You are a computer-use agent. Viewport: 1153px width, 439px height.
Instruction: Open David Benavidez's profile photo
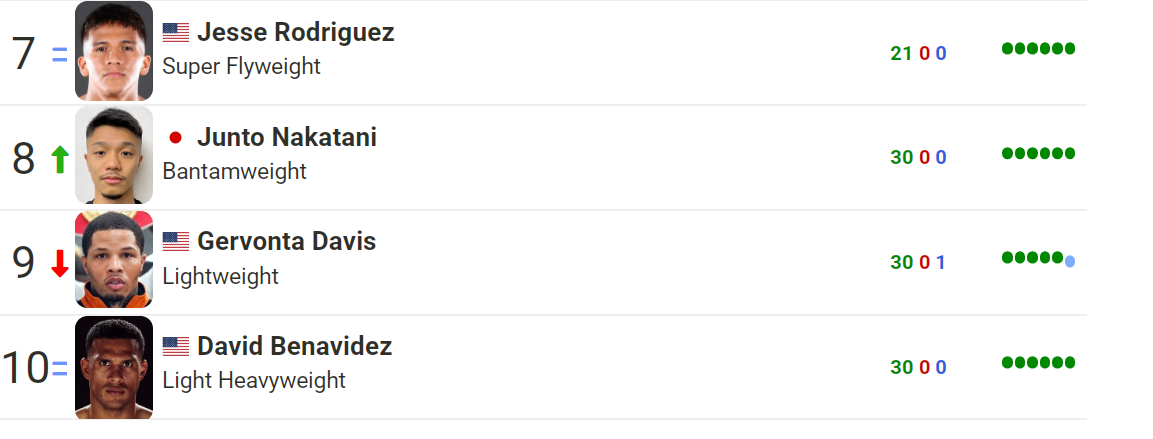[114, 368]
